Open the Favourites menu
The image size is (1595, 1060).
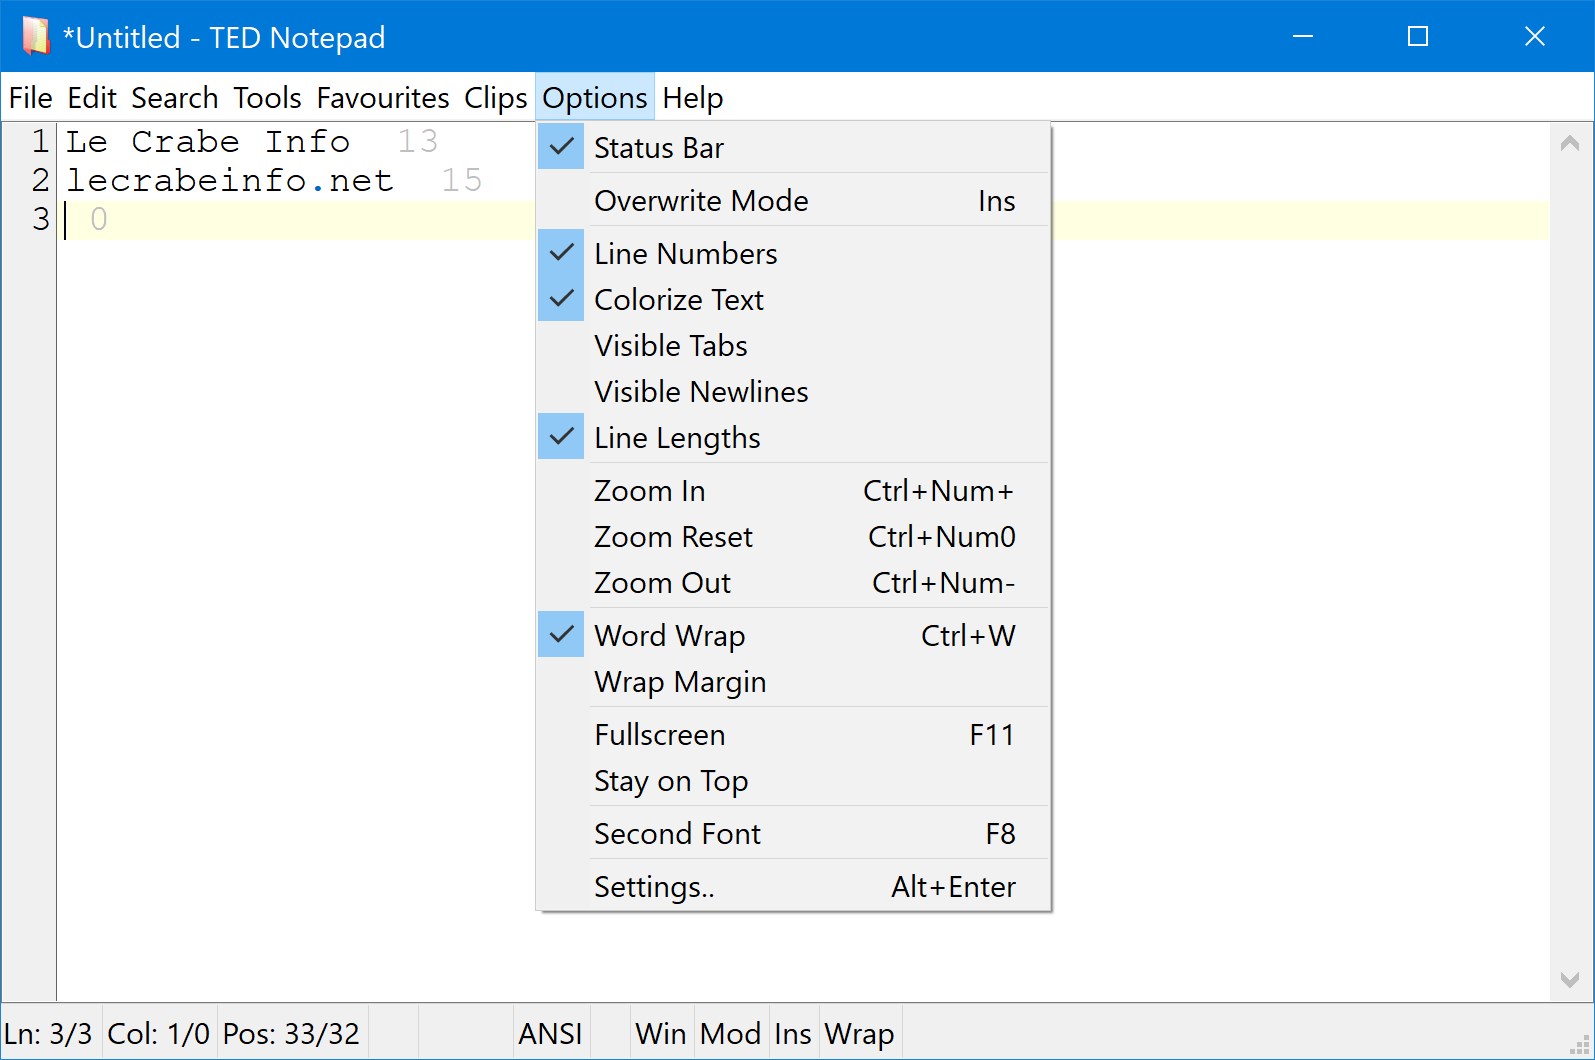[x=383, y=98]
